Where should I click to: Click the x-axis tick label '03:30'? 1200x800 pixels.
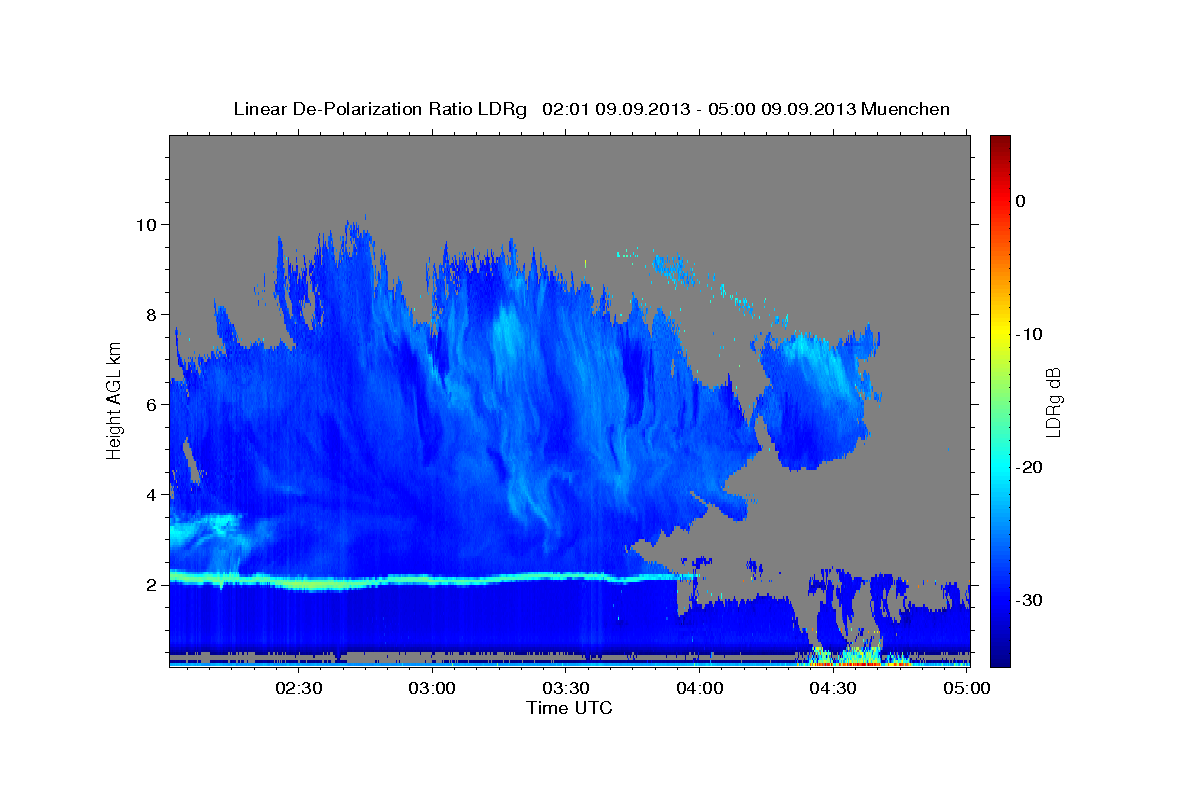tap(566, 688)
